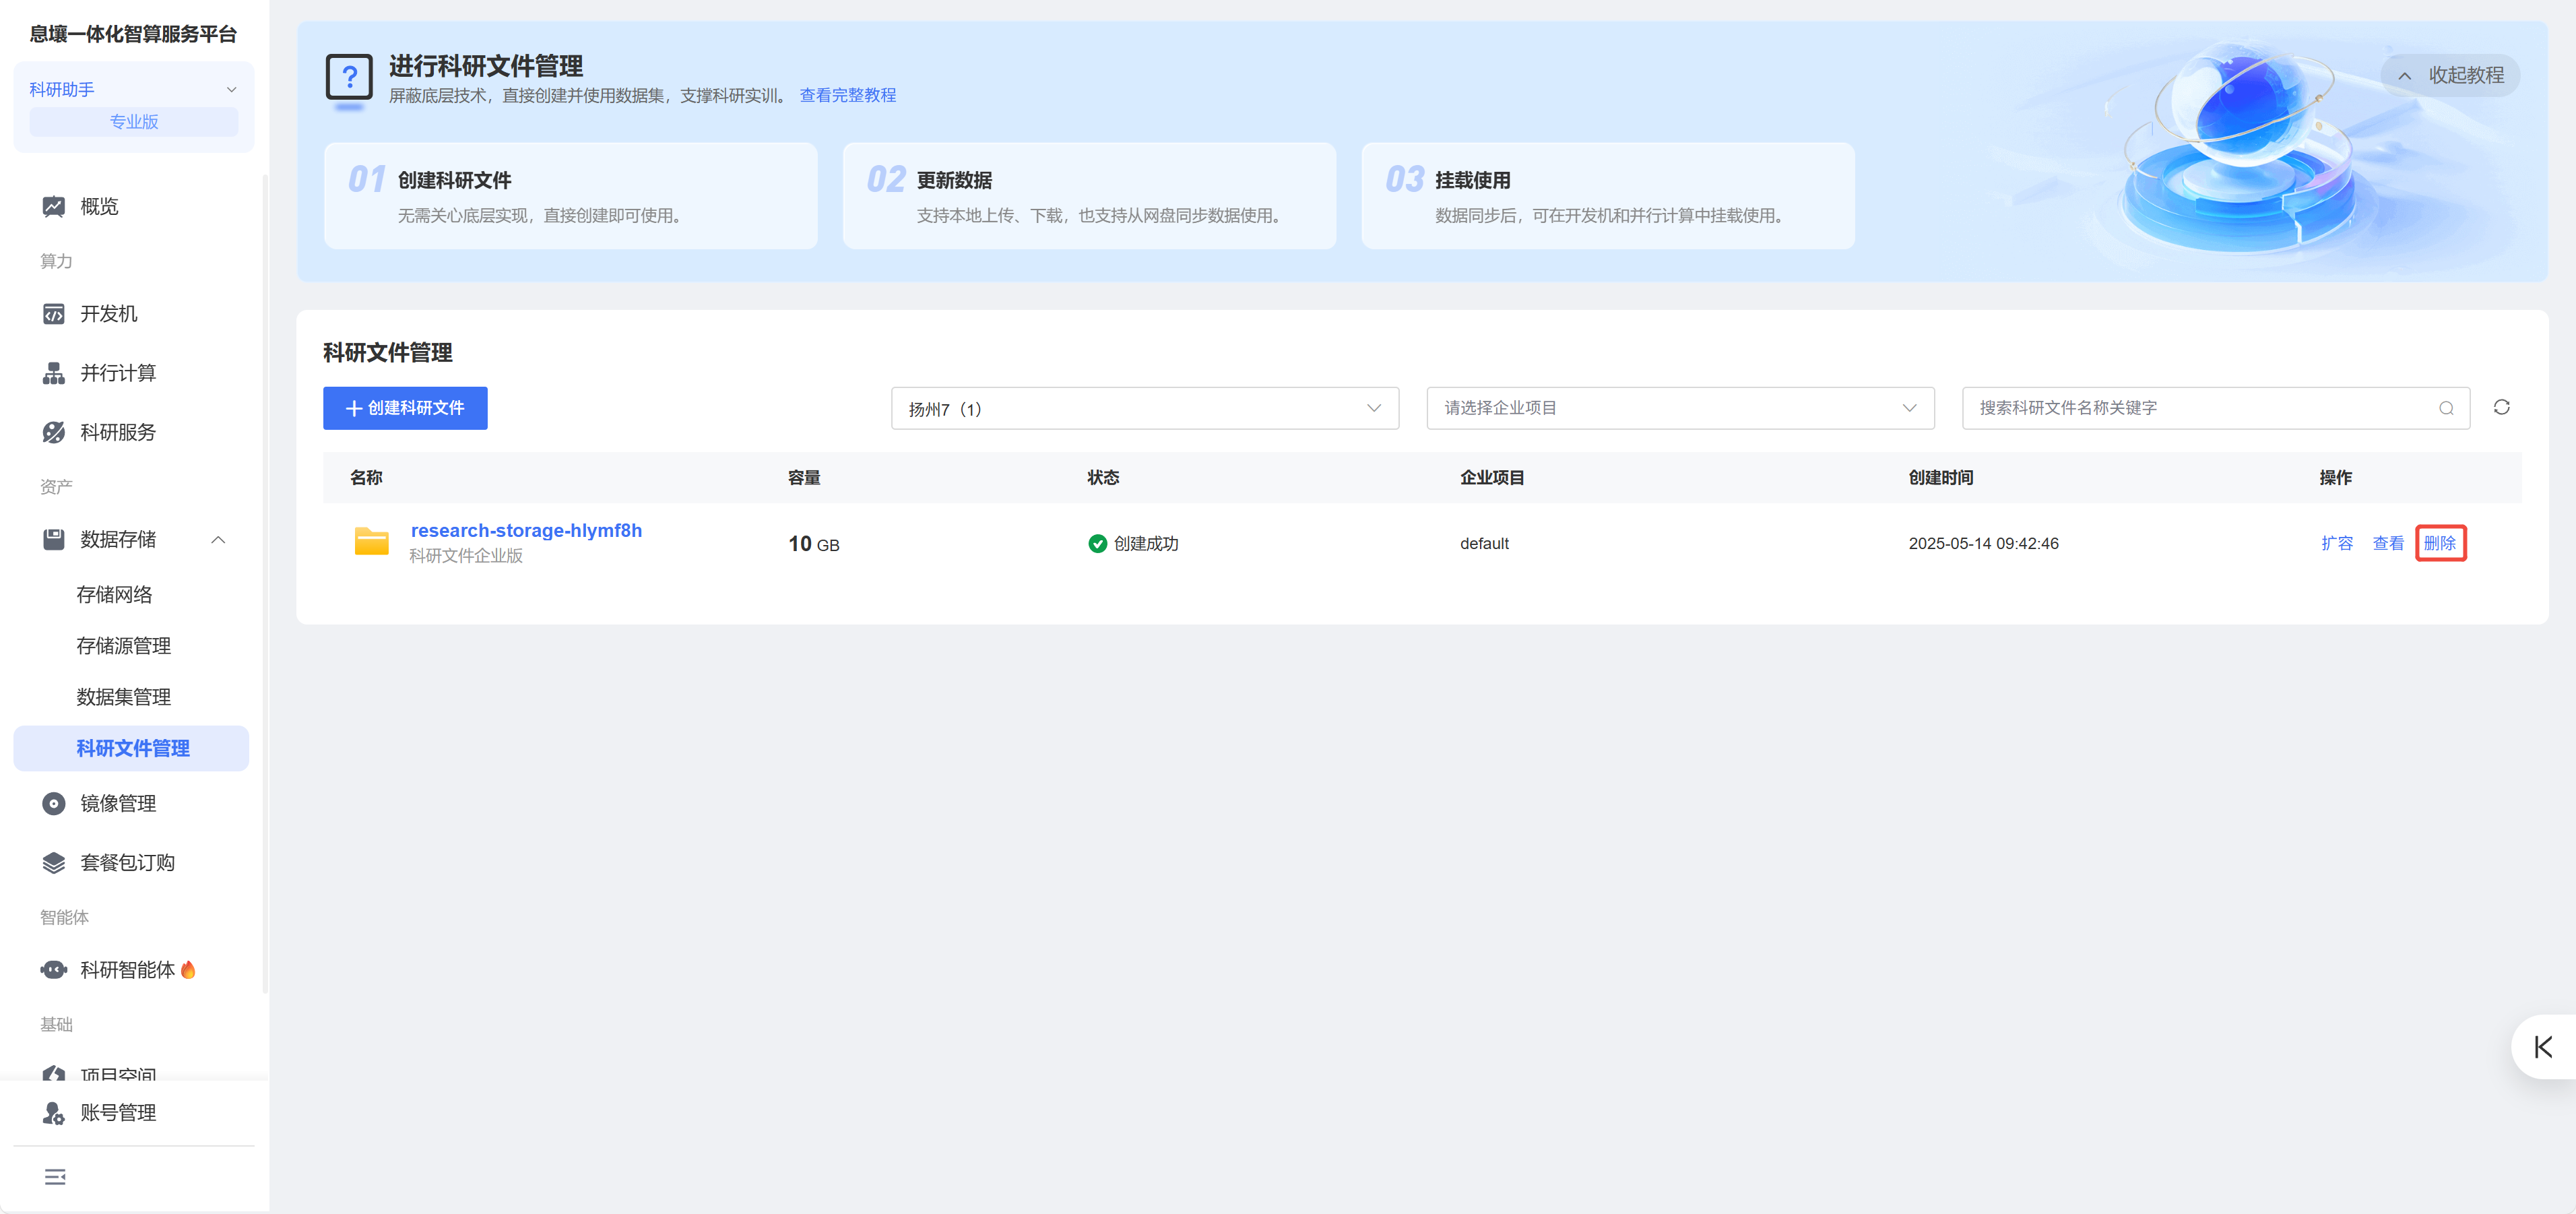Open the 并行计算 menu label

pos(118,373)
